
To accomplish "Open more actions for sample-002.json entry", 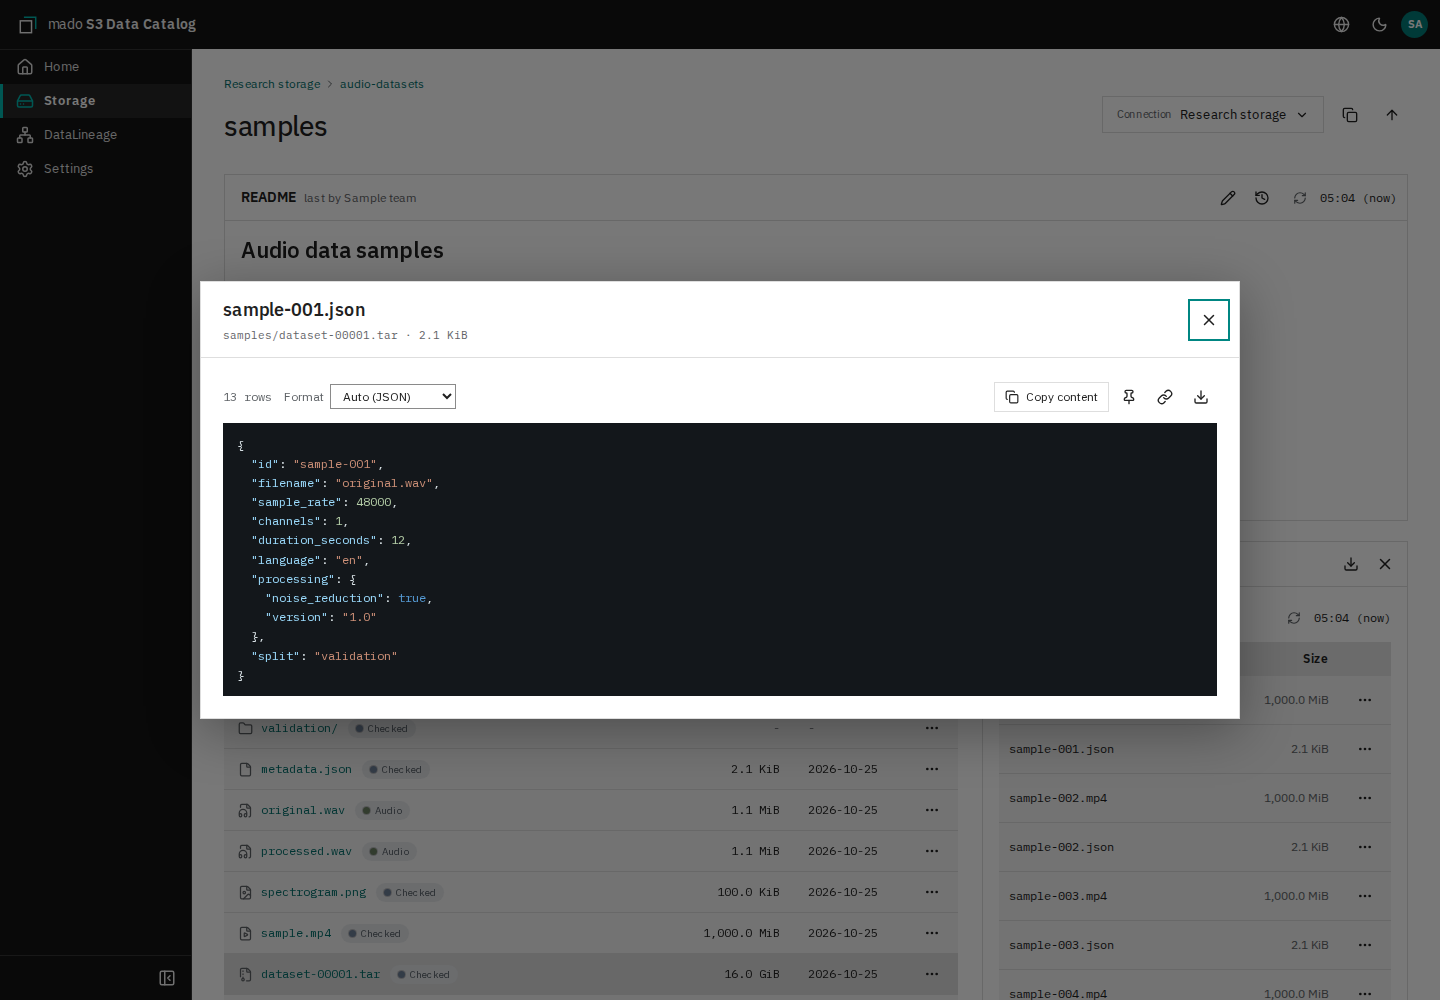I will (x=1365, y=848).
